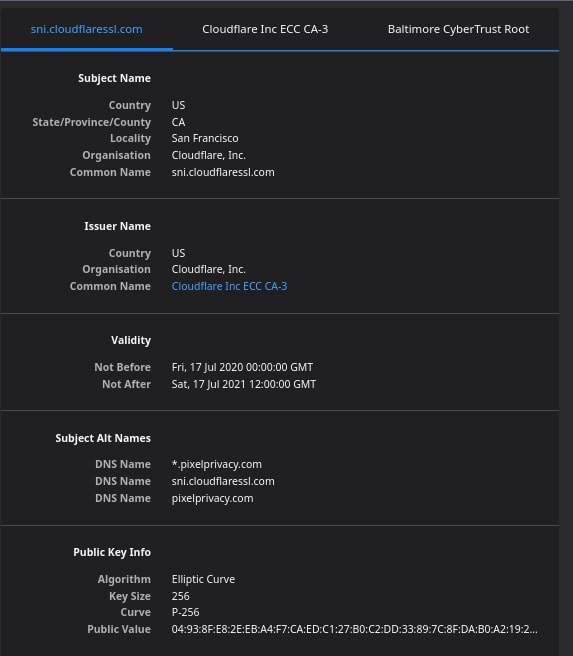Click the Issuer Name section heading

click(x=117, y=226)
